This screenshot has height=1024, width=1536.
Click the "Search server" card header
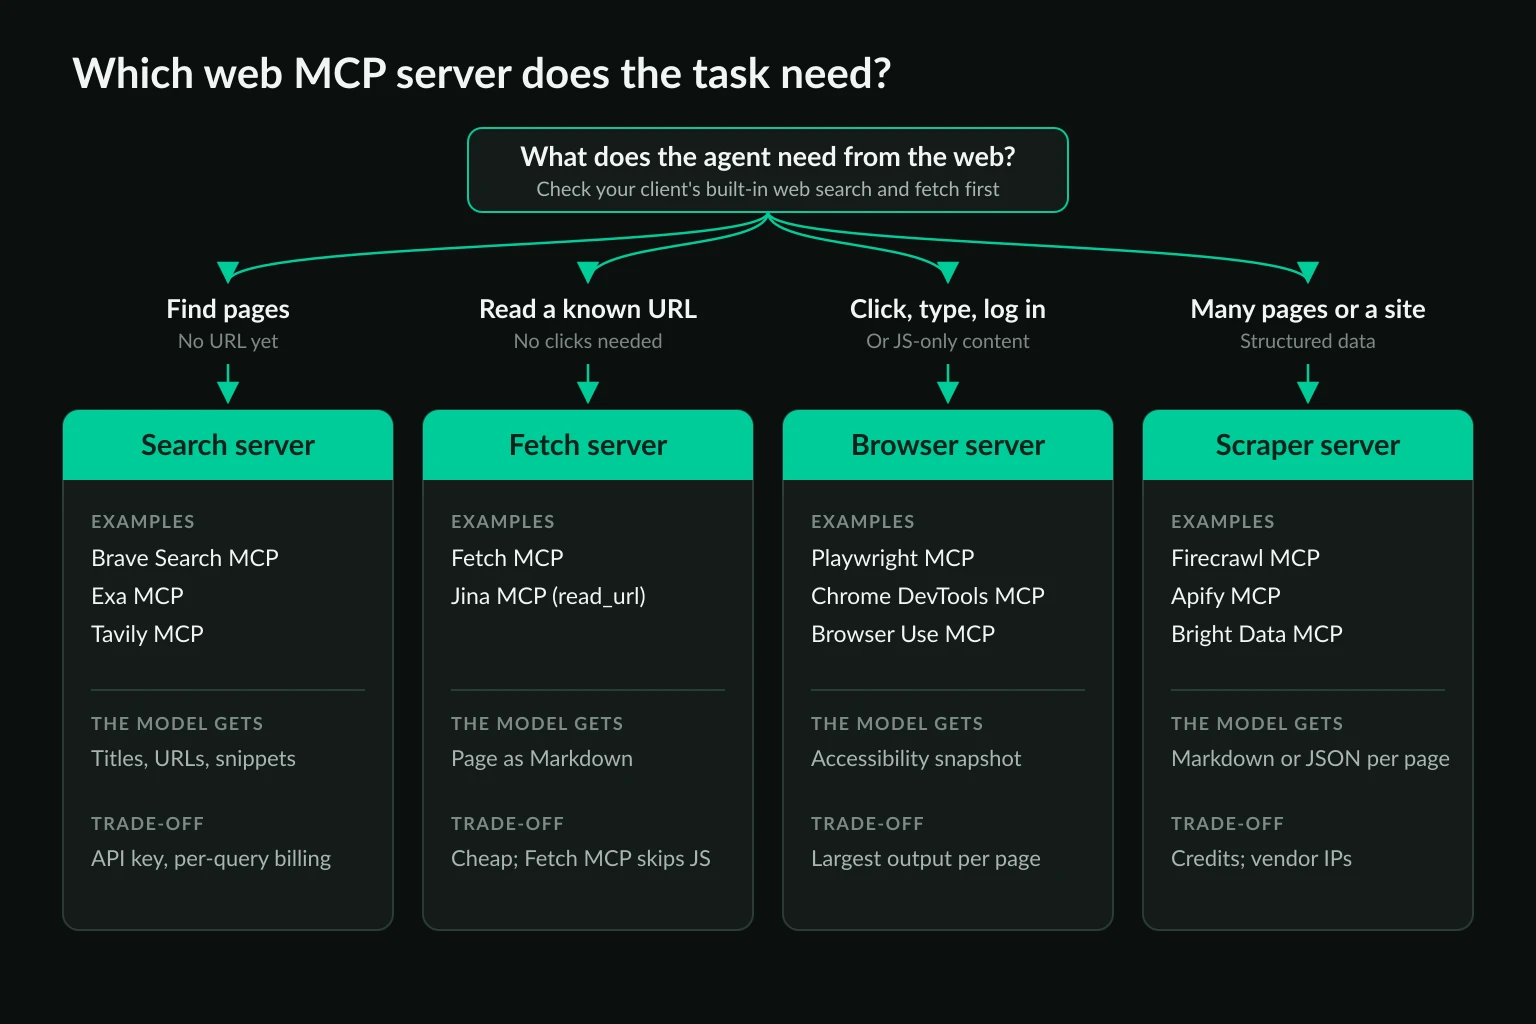[228, 445]
